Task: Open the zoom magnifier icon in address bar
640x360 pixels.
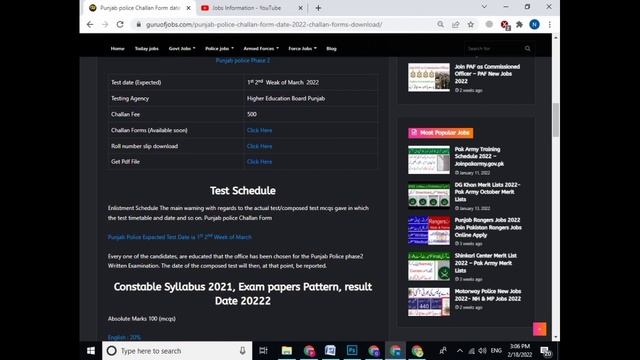Action: 440,24
